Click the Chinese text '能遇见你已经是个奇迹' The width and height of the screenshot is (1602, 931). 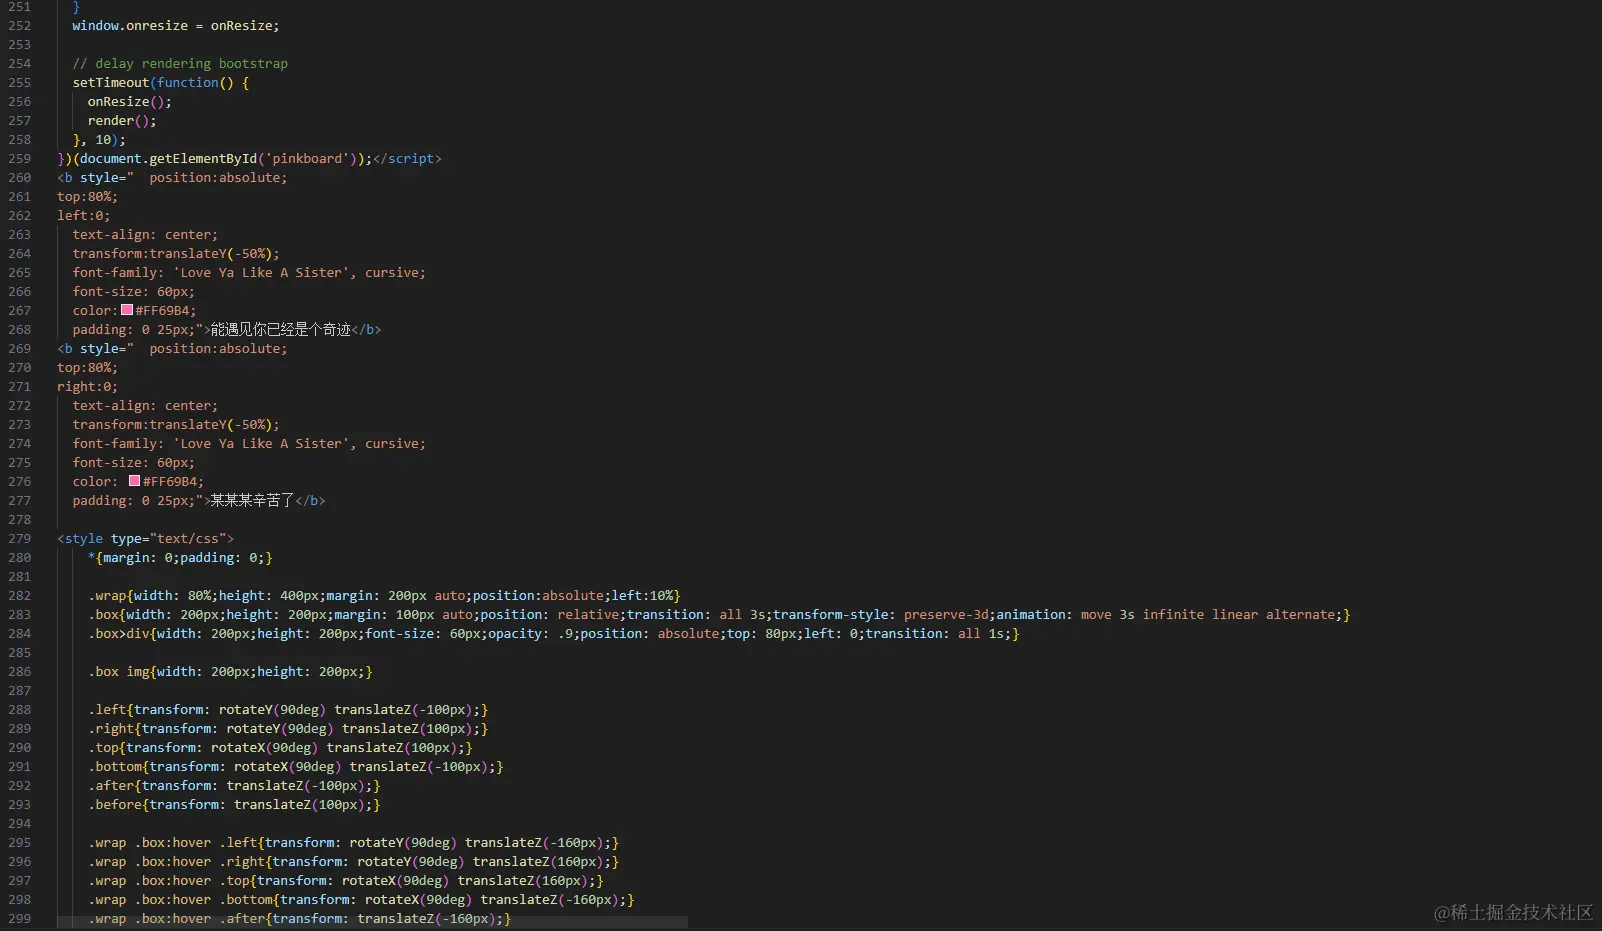tap(281, 330)
